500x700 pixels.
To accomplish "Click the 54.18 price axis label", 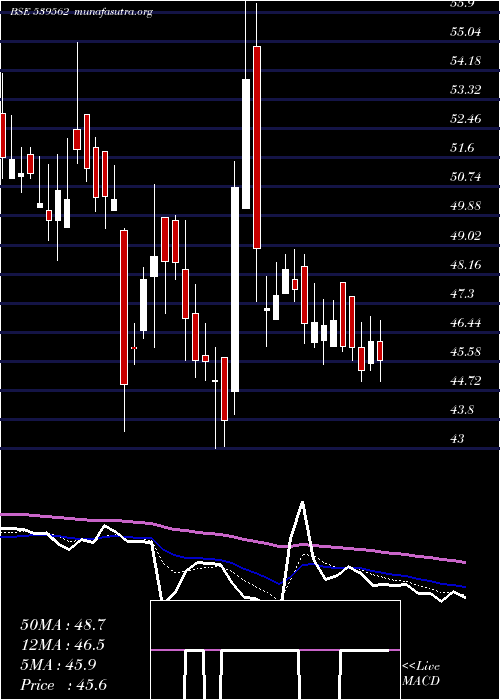I will tap(466, 61).
